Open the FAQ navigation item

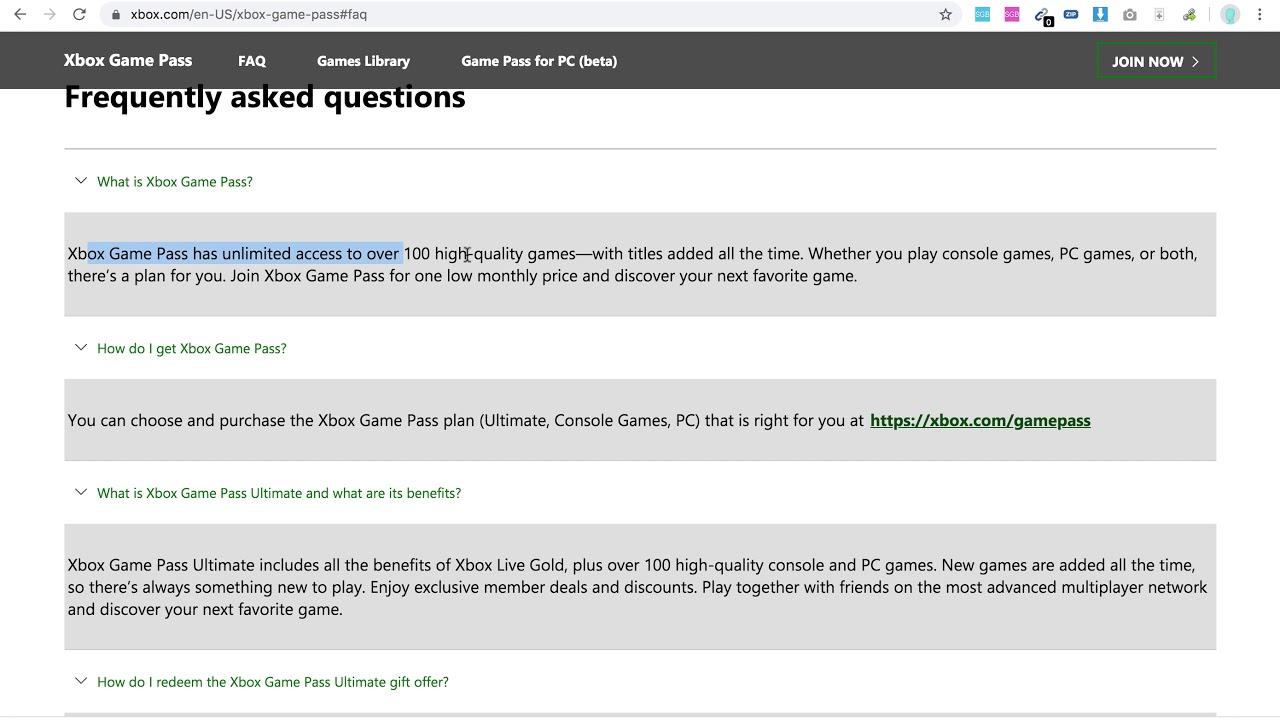[x=252, y=61]
